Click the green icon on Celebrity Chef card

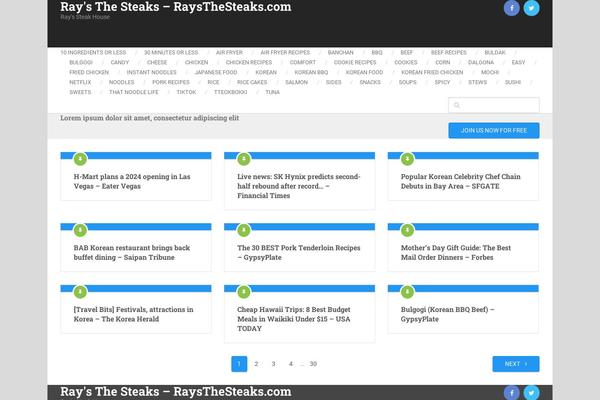pyautogui.click(x=407, y=159)
